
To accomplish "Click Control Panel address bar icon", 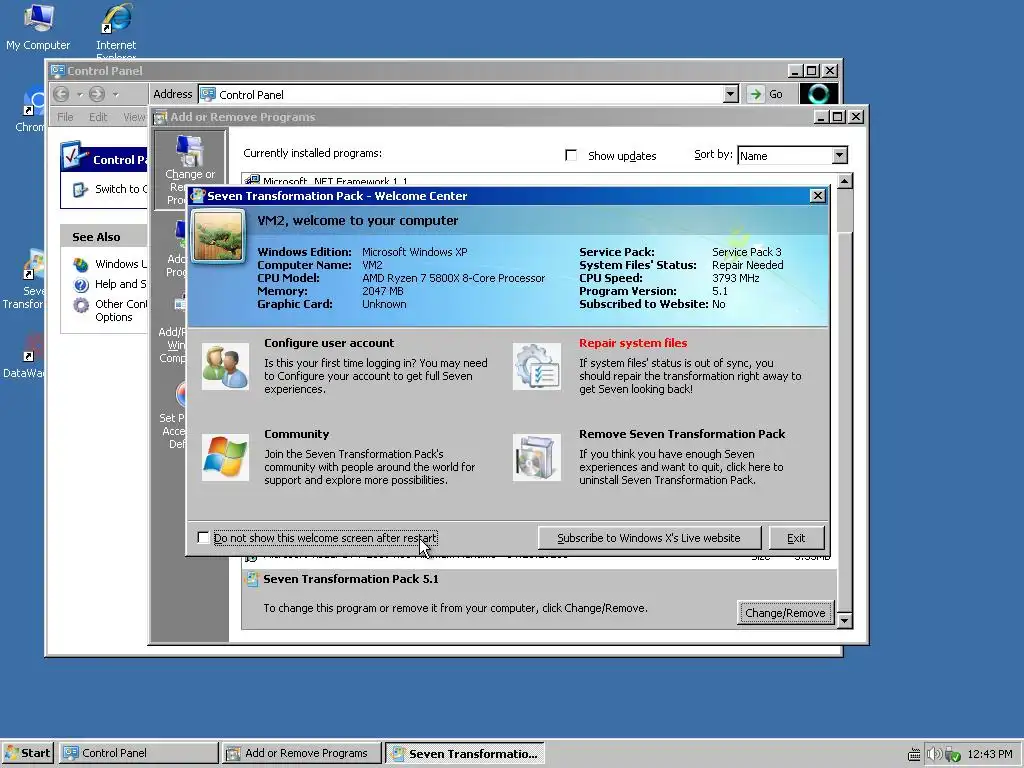I will coord(208,95).
